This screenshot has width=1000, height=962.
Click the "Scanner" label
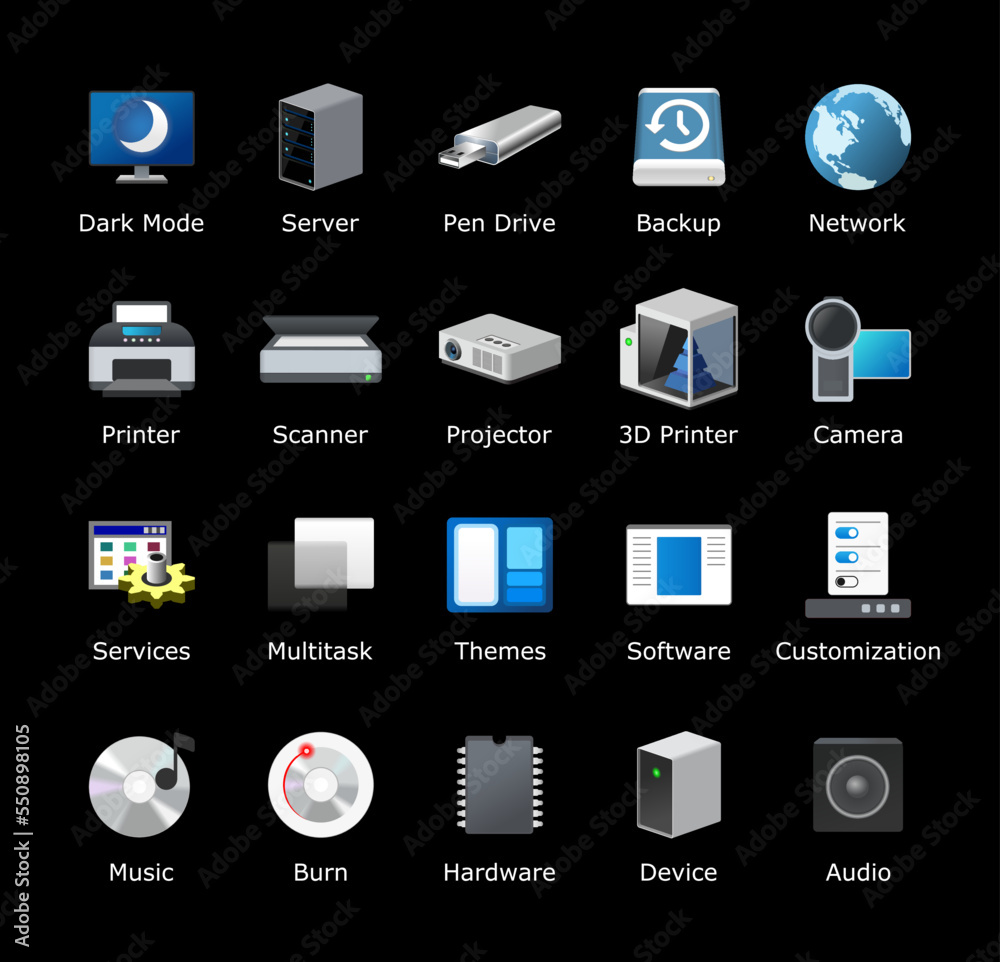(x=320, y=435)
